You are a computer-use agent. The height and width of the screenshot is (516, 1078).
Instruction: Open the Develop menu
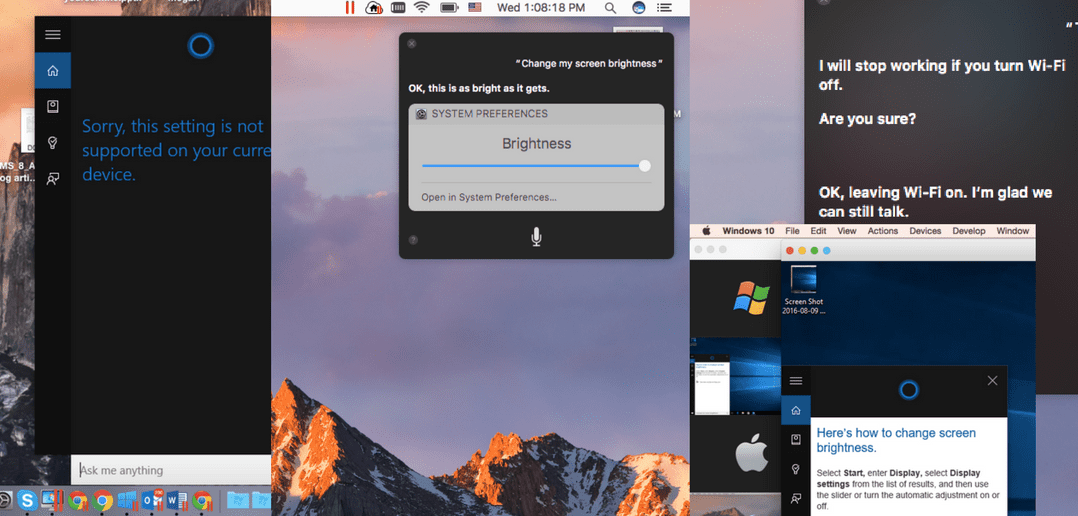click(x=969, y=231)
